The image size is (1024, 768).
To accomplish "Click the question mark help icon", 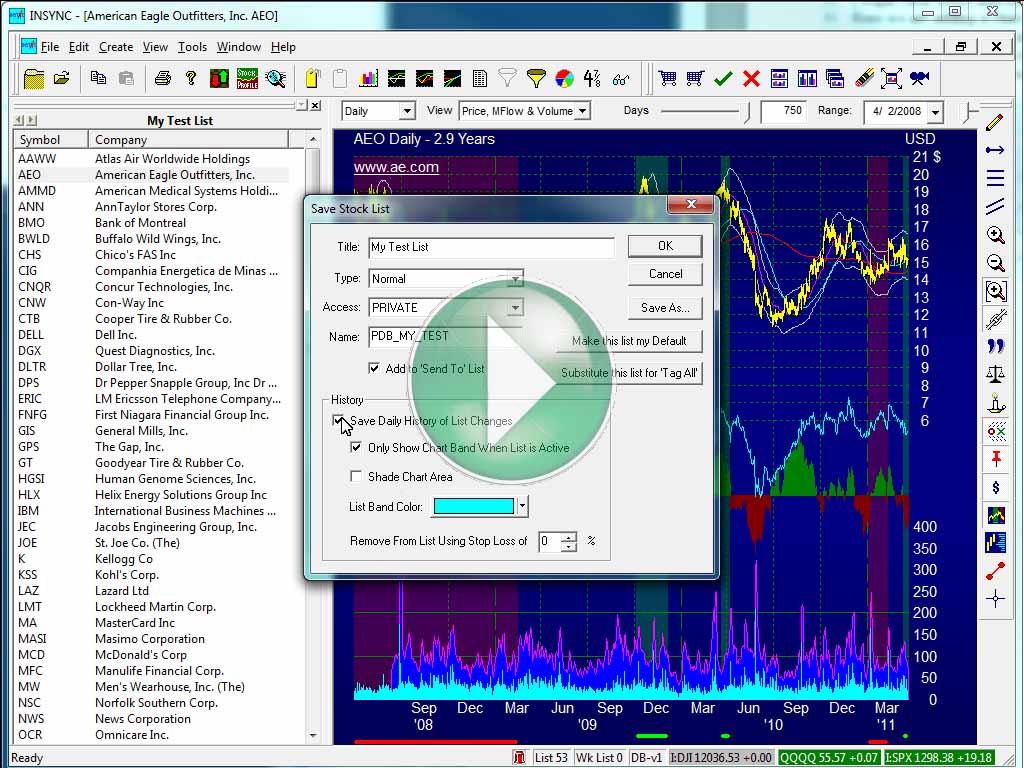I will (x=191, y=78).
